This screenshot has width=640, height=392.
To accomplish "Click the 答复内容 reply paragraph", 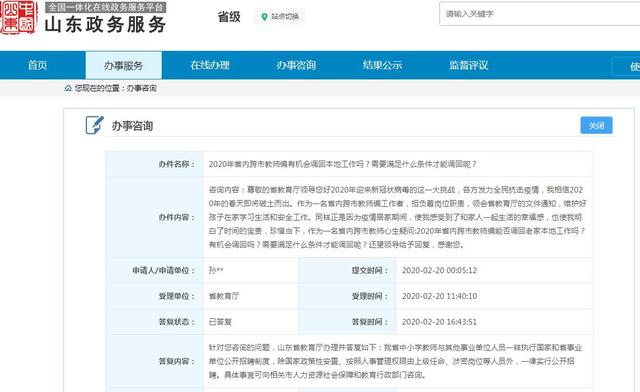I will coord(396,361).
